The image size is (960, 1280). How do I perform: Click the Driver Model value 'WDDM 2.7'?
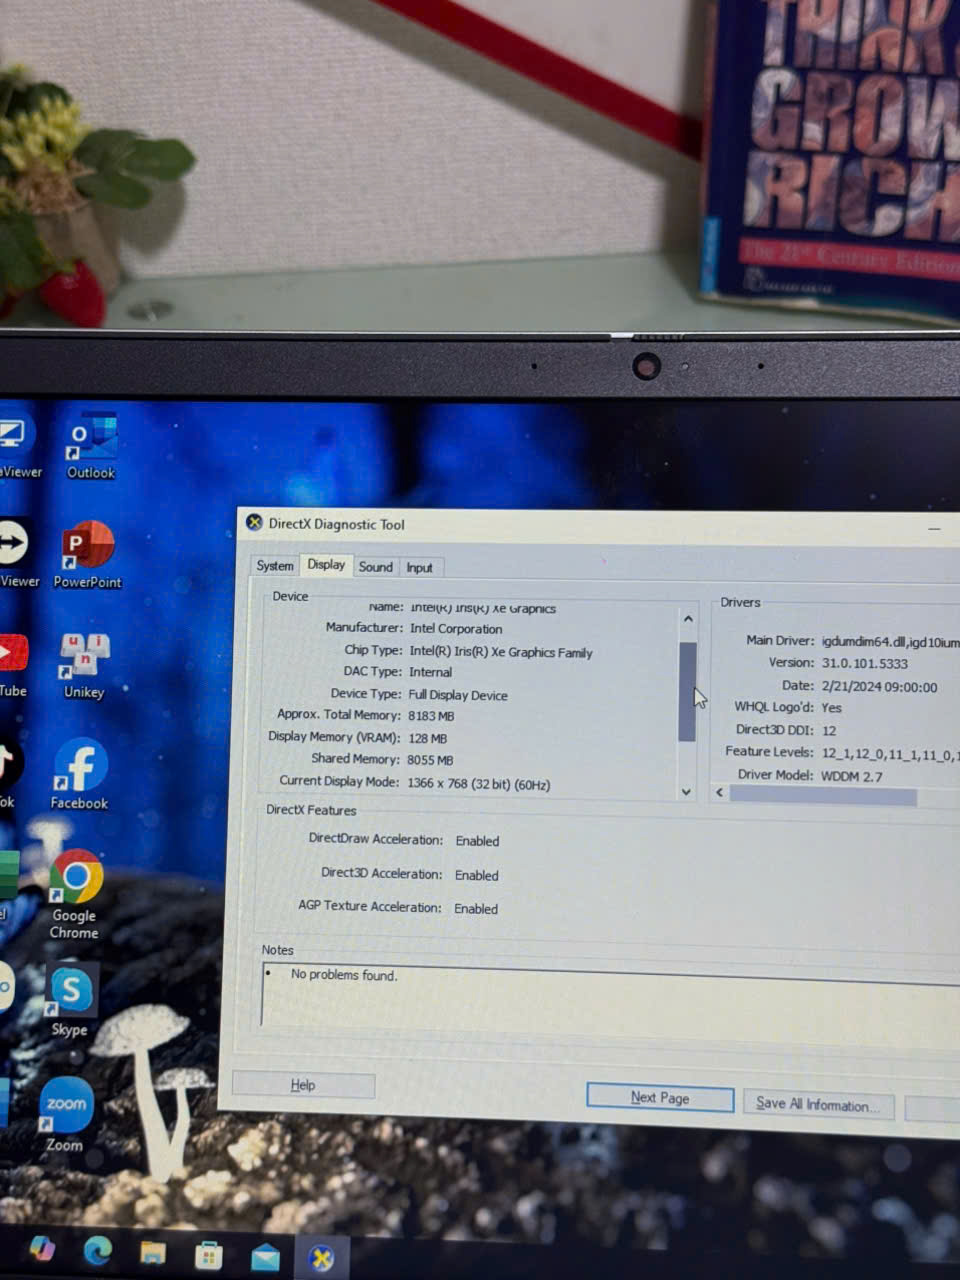tap(852, 776)
